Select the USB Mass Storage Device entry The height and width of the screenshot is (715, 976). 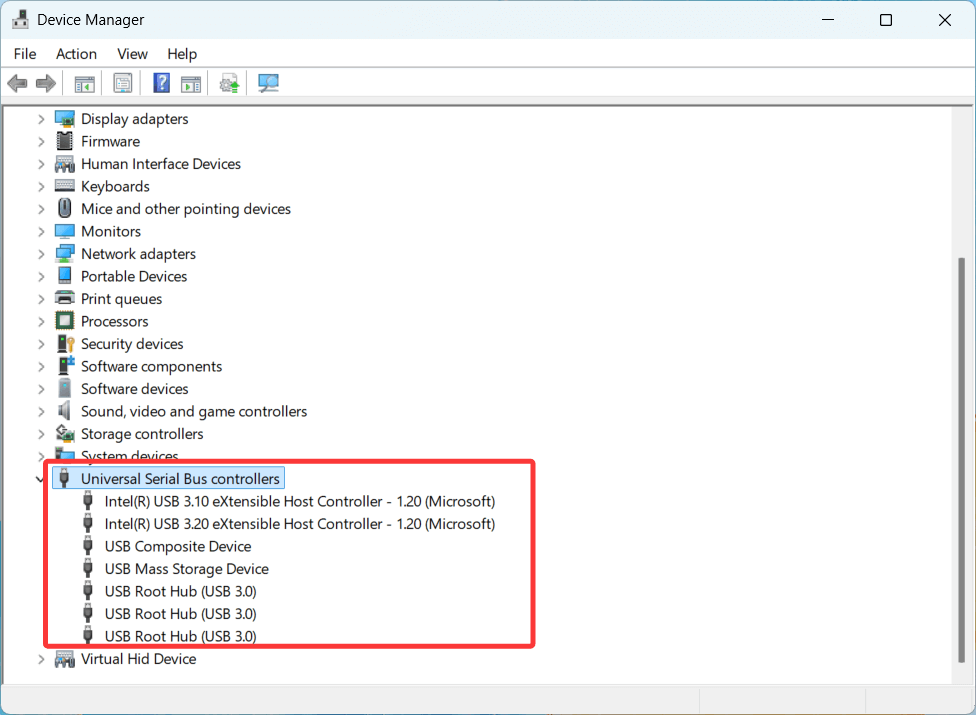(186, 568)
